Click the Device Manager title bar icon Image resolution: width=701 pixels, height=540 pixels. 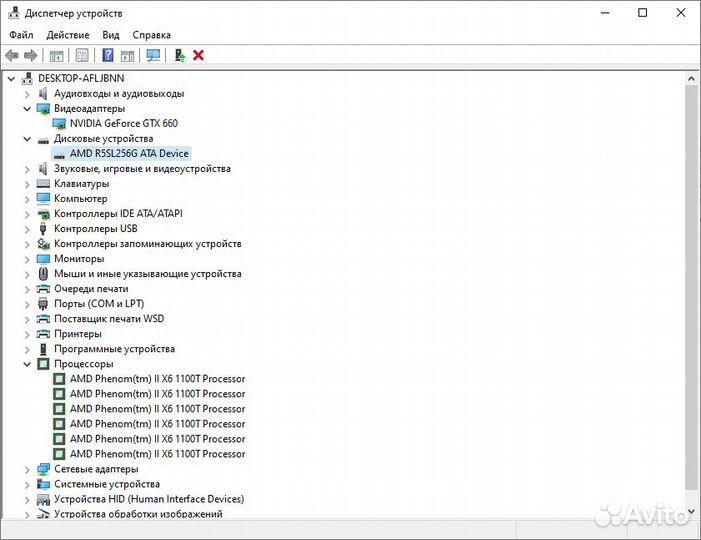pos(13,13)
